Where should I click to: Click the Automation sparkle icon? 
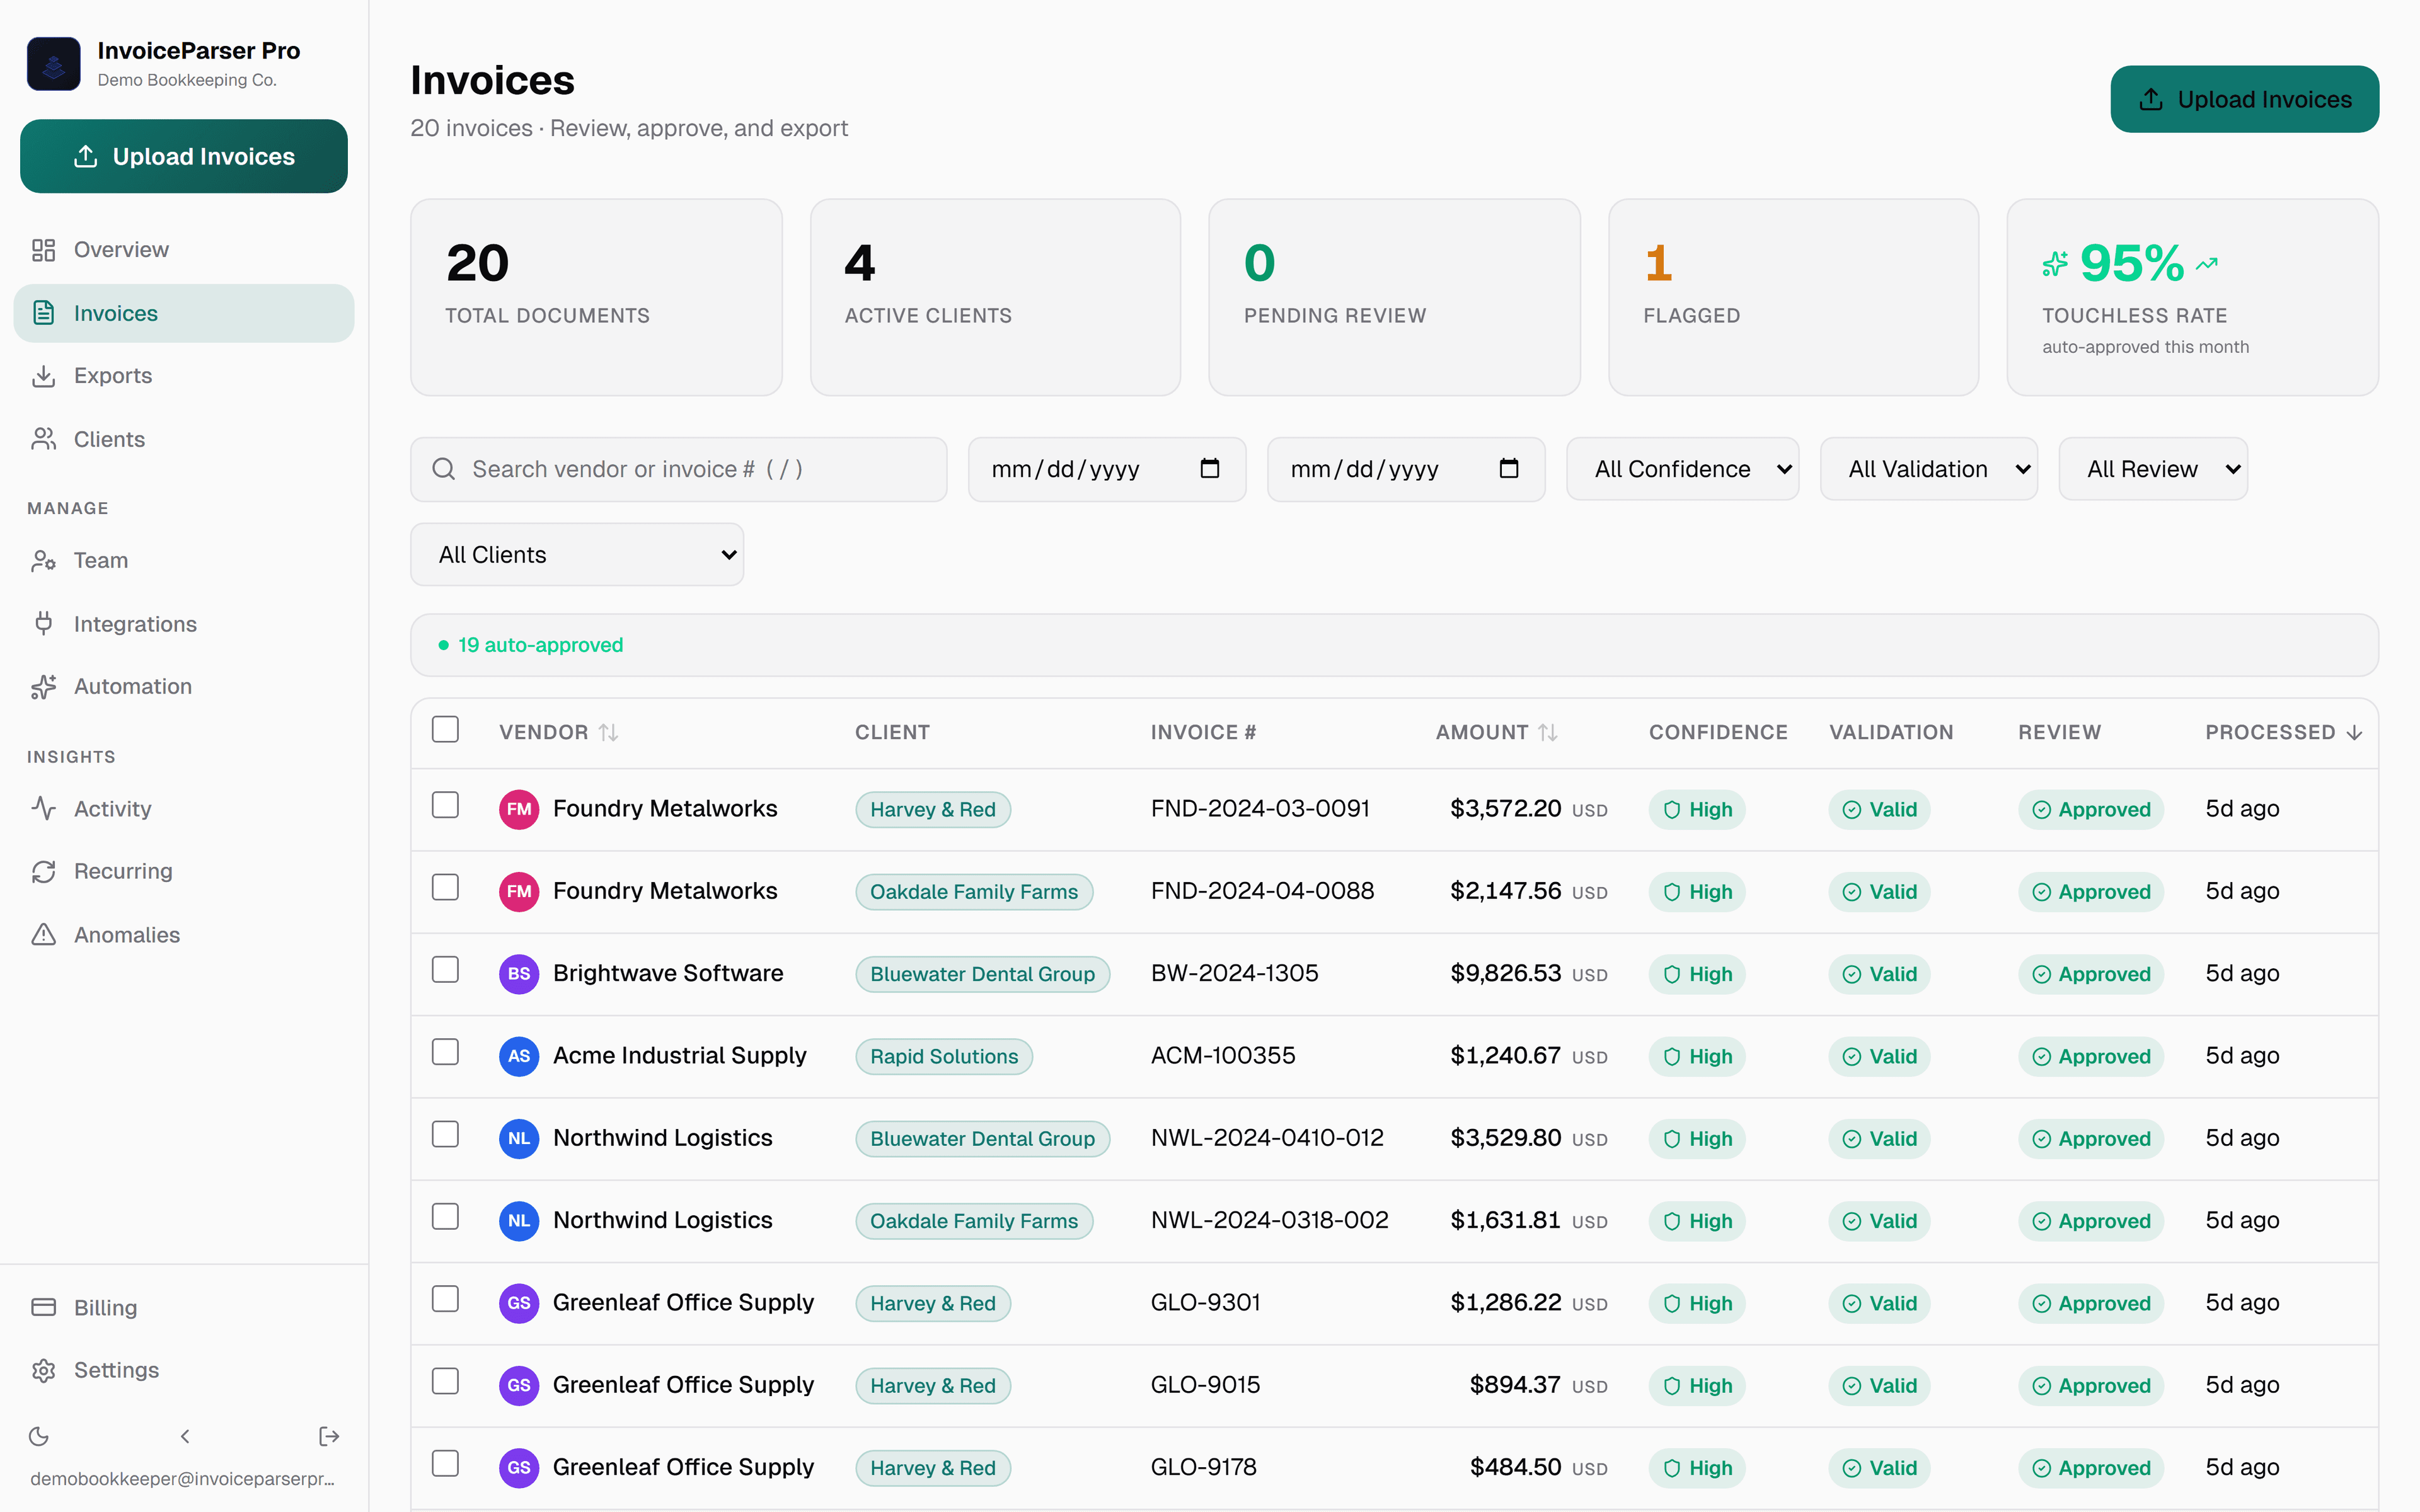tap(43, 686)
